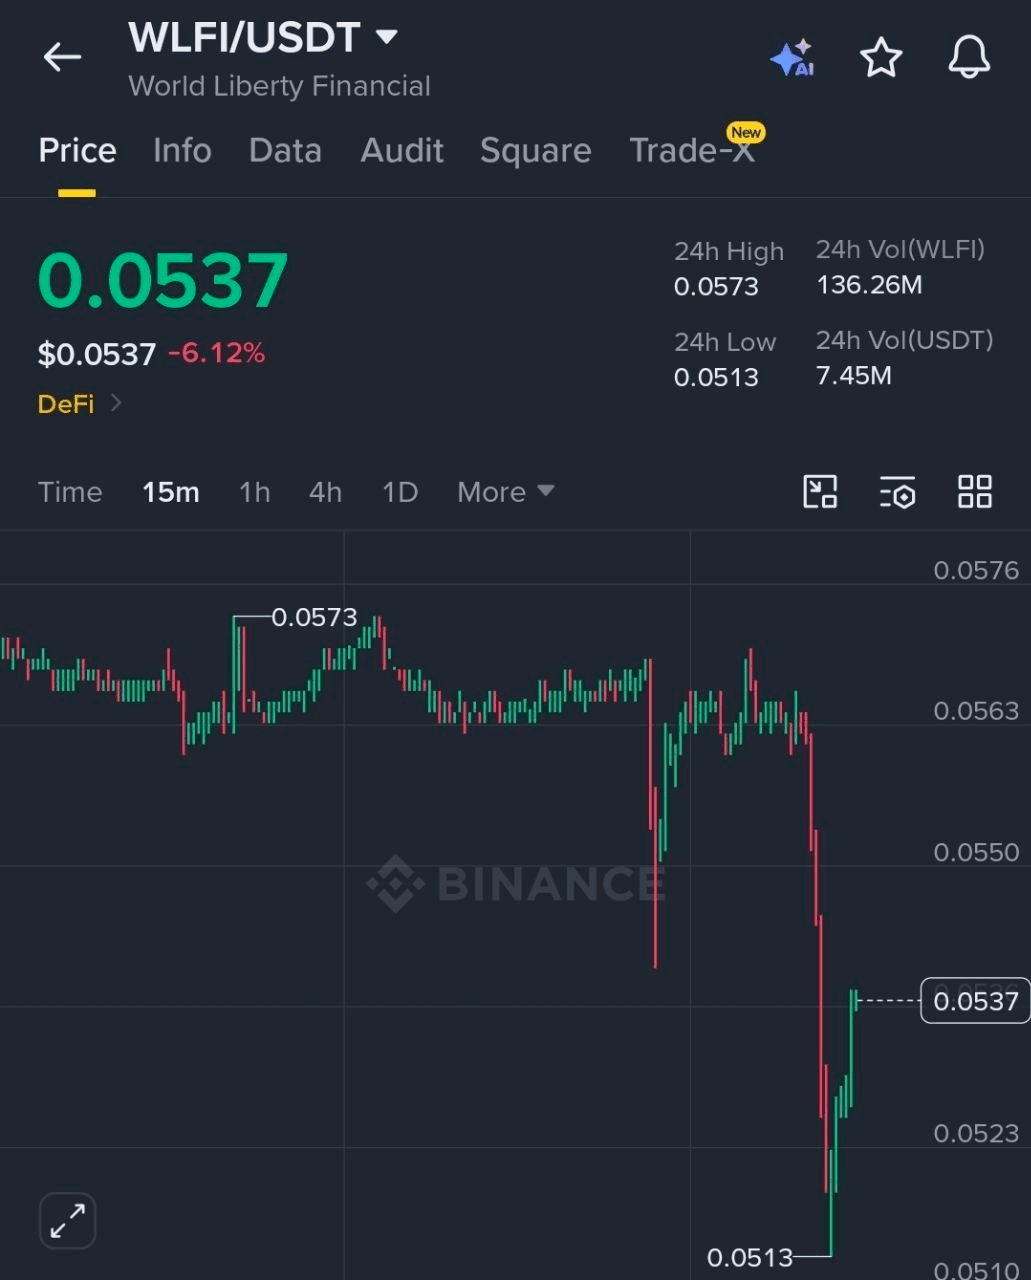Image resolution: width=1031 pixels, height=1280 pixels.
Task: Select the 4h timeframe
Action: (x=325, y=492)
